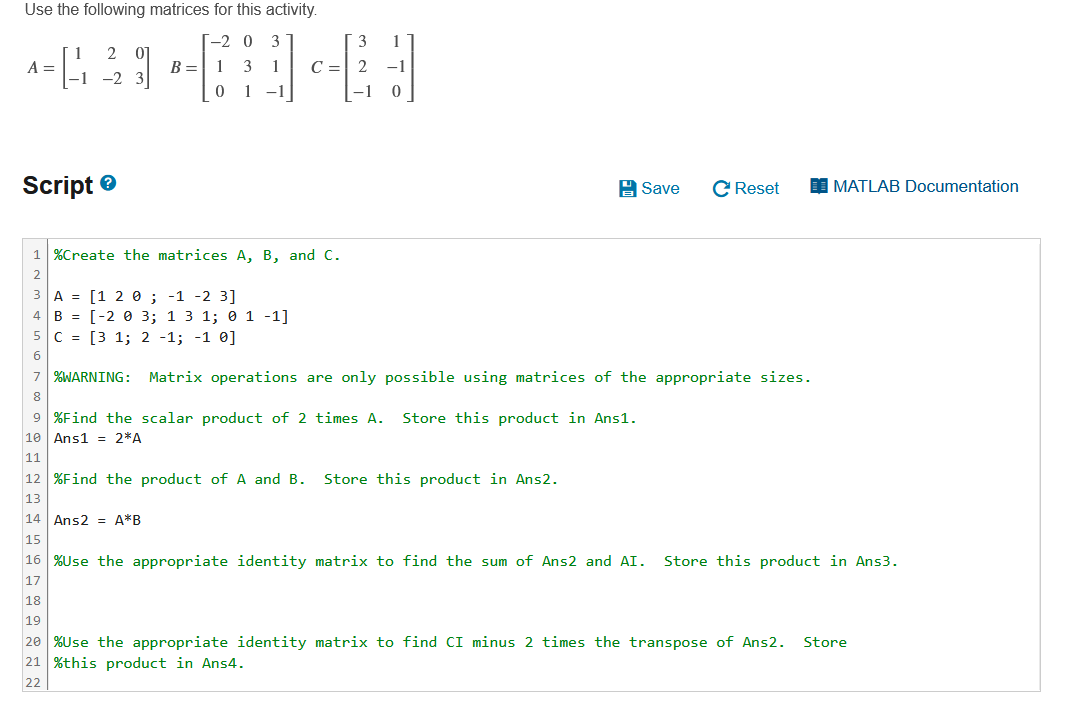The width and height of the screenshot is (1075, 702).
Task: Click the WARNING comment on line 7
Action: coord(300,377)
